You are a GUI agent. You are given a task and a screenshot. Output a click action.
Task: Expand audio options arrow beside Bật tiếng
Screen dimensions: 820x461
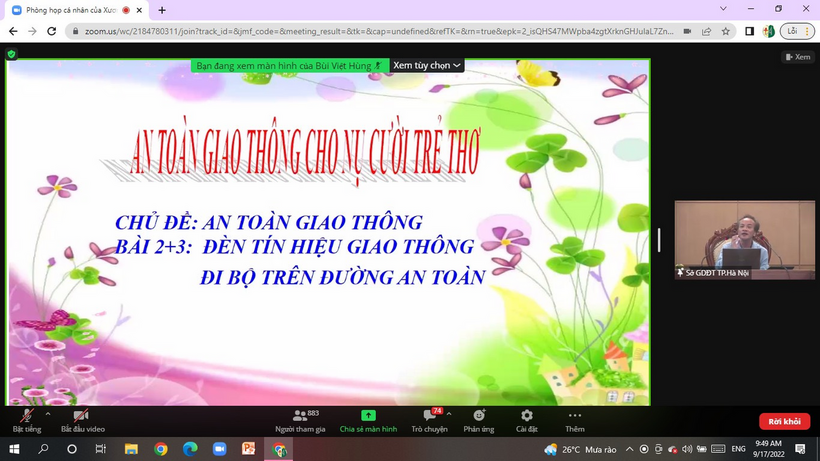[47, 413]
